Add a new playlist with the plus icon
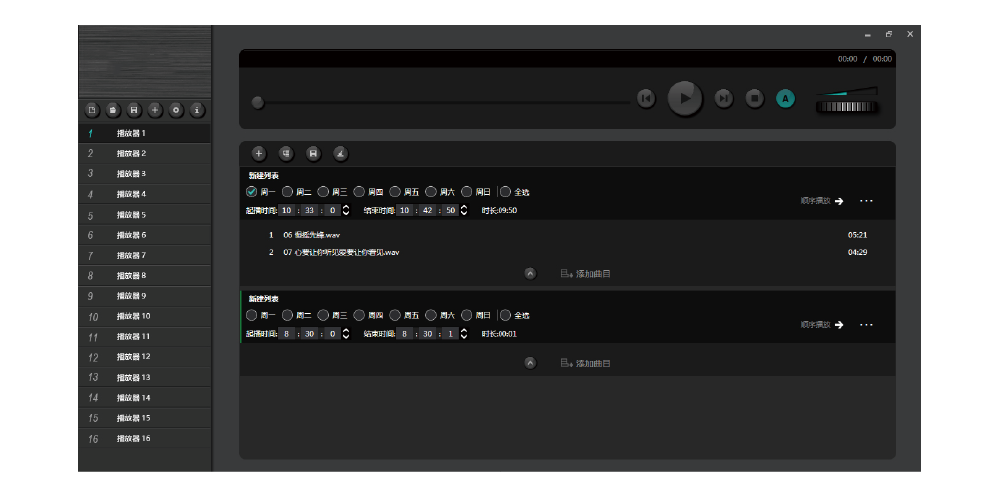The height and width of the screenshot is (500, 1000). 258,153
